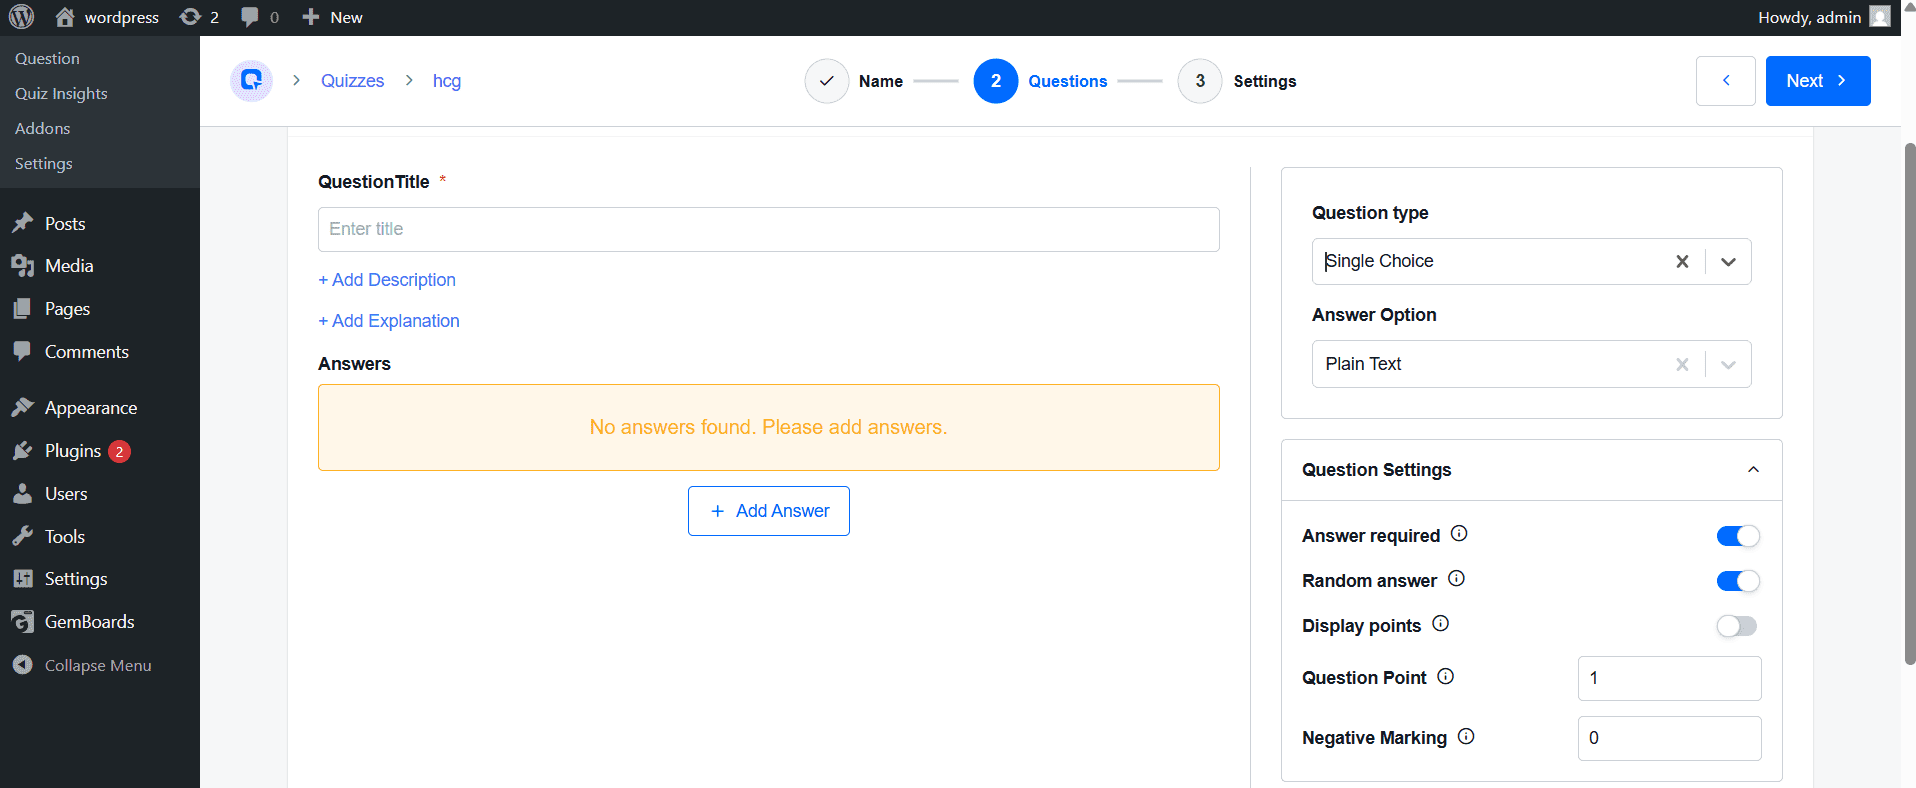Click the Enter title input field
1916x788 pixels.
[x=769, y=229]
